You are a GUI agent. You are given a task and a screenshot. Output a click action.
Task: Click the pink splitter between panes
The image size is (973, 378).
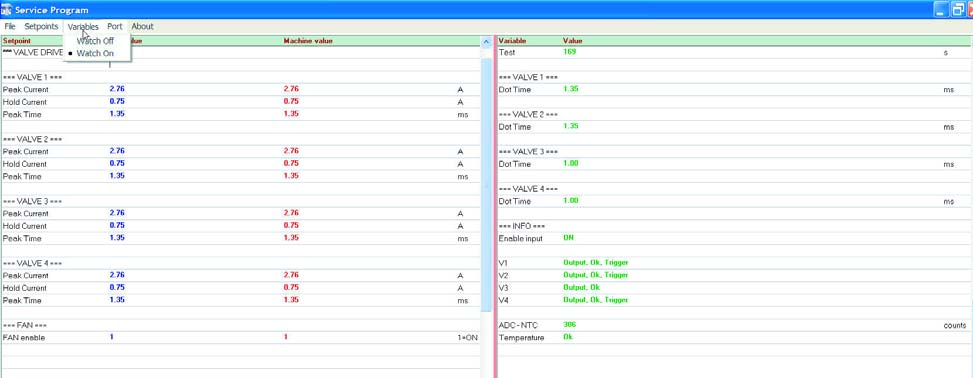pyautogui.click(x=495, y=207)
